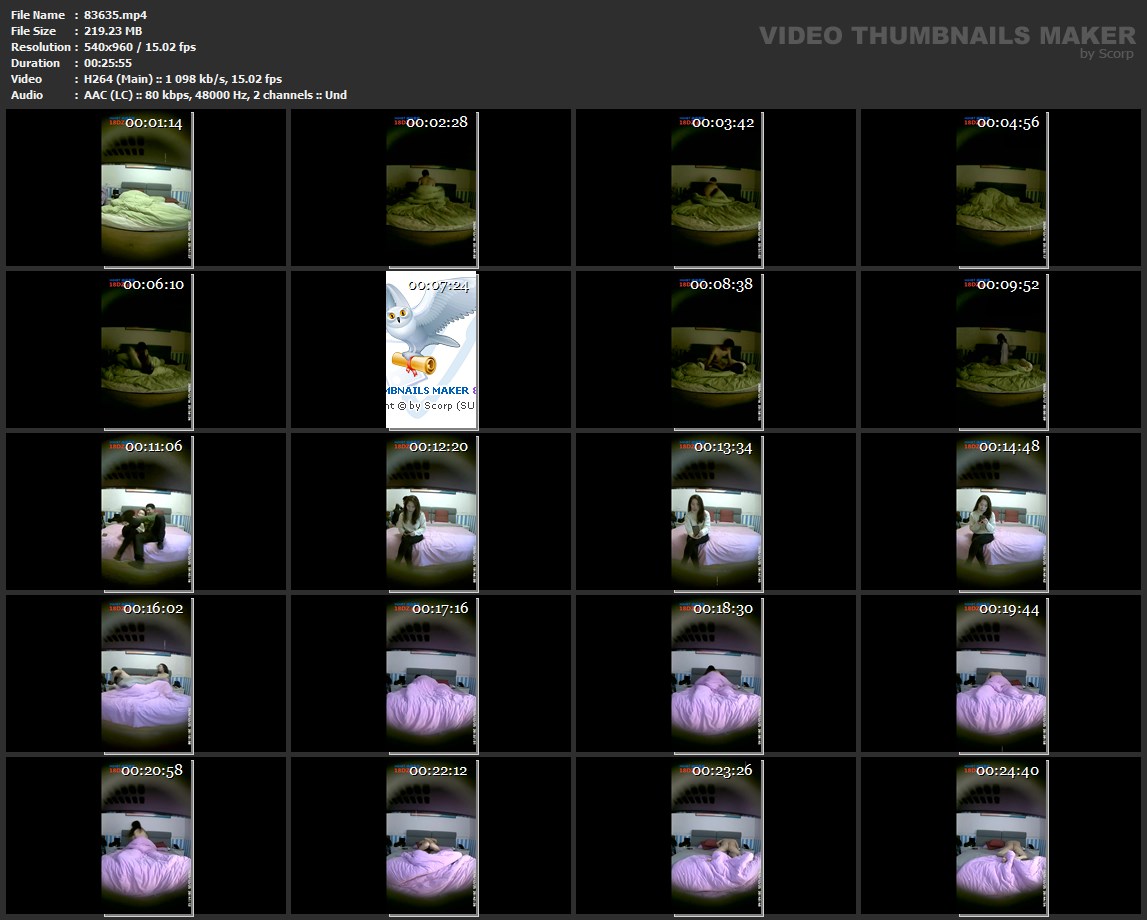Click the 00:11:06 thumbnail
The height and width of the screenshot is (920, 1147).
coord(147,512)
